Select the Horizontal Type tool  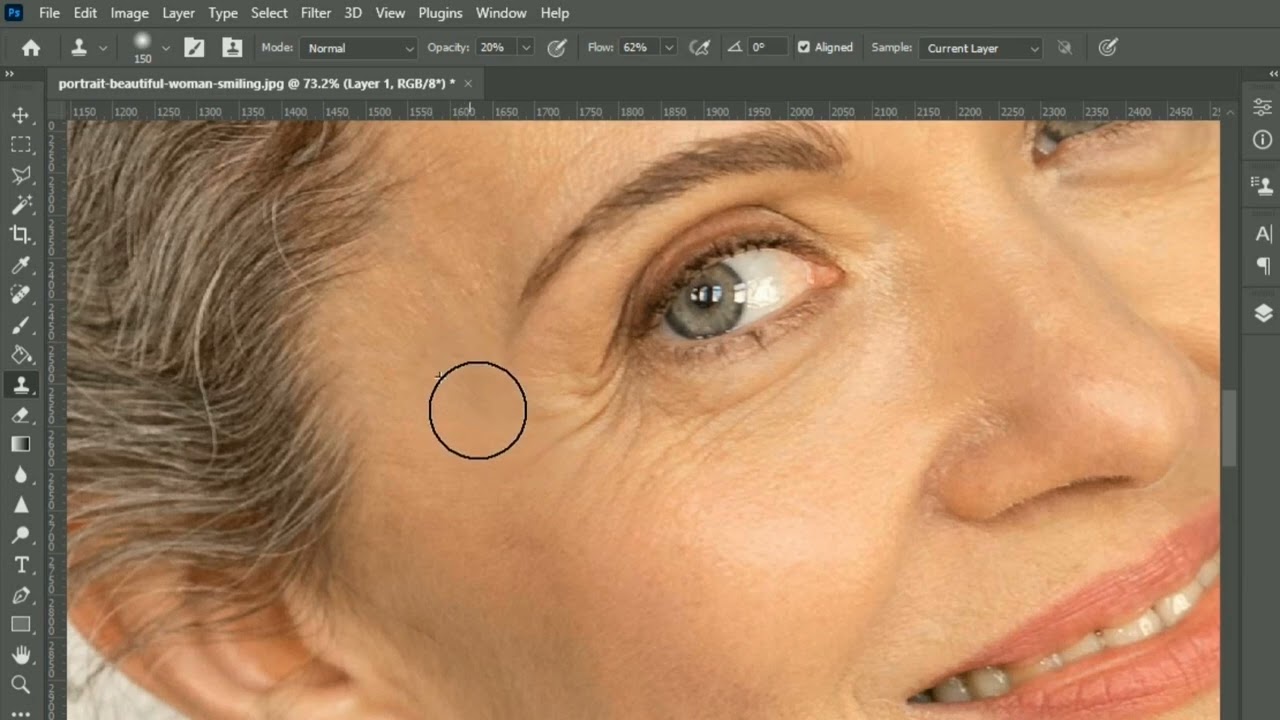click(20, 565)
